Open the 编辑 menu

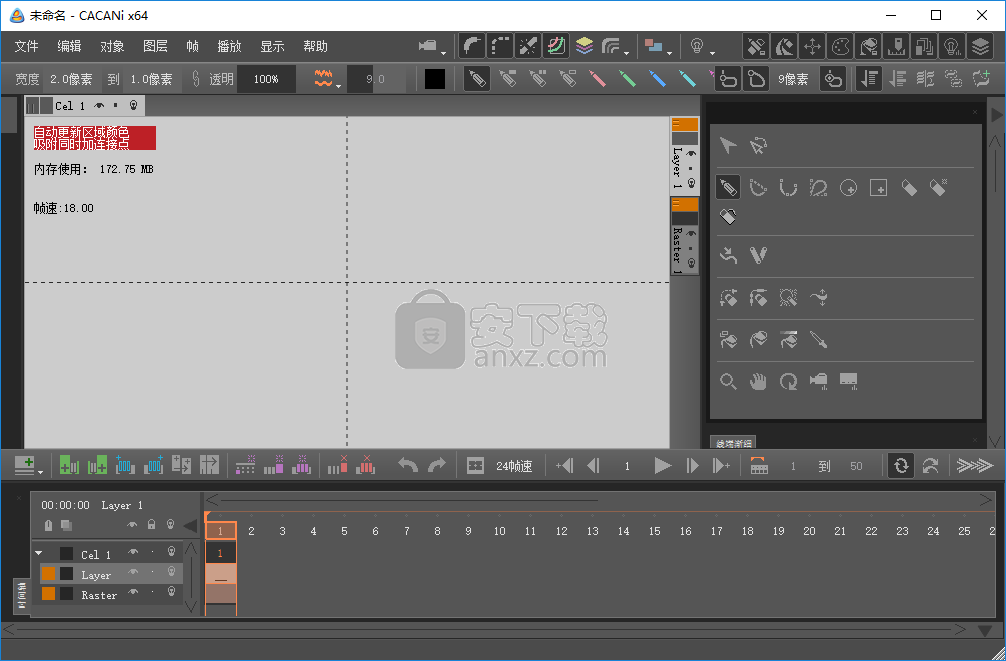69,46
